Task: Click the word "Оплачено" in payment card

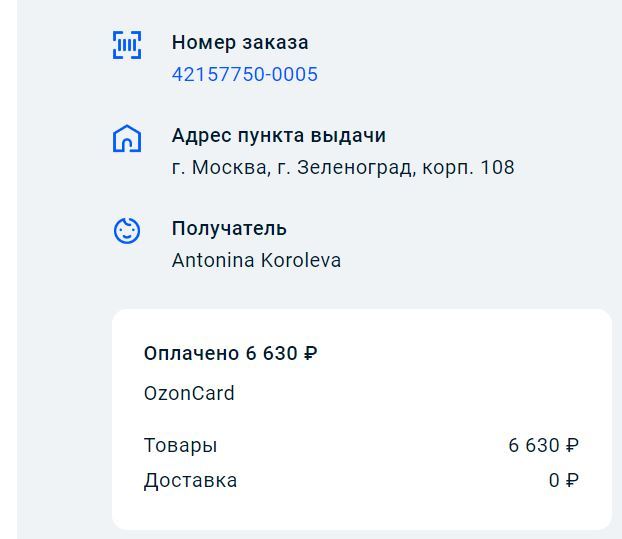Action: 190,354
